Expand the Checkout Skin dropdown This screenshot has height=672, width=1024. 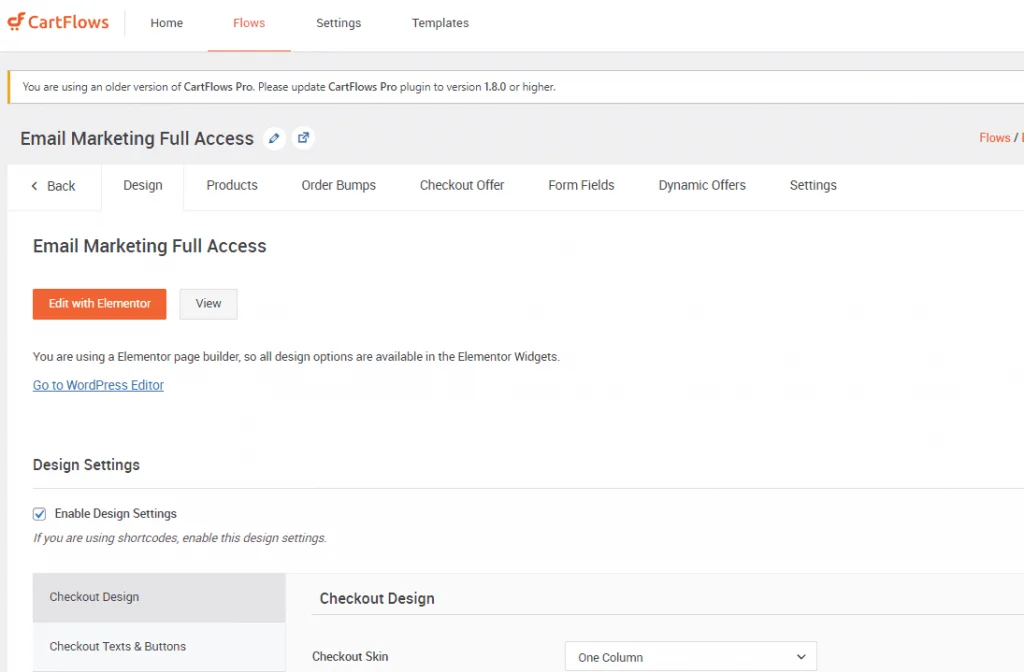(x=690, y=657)
